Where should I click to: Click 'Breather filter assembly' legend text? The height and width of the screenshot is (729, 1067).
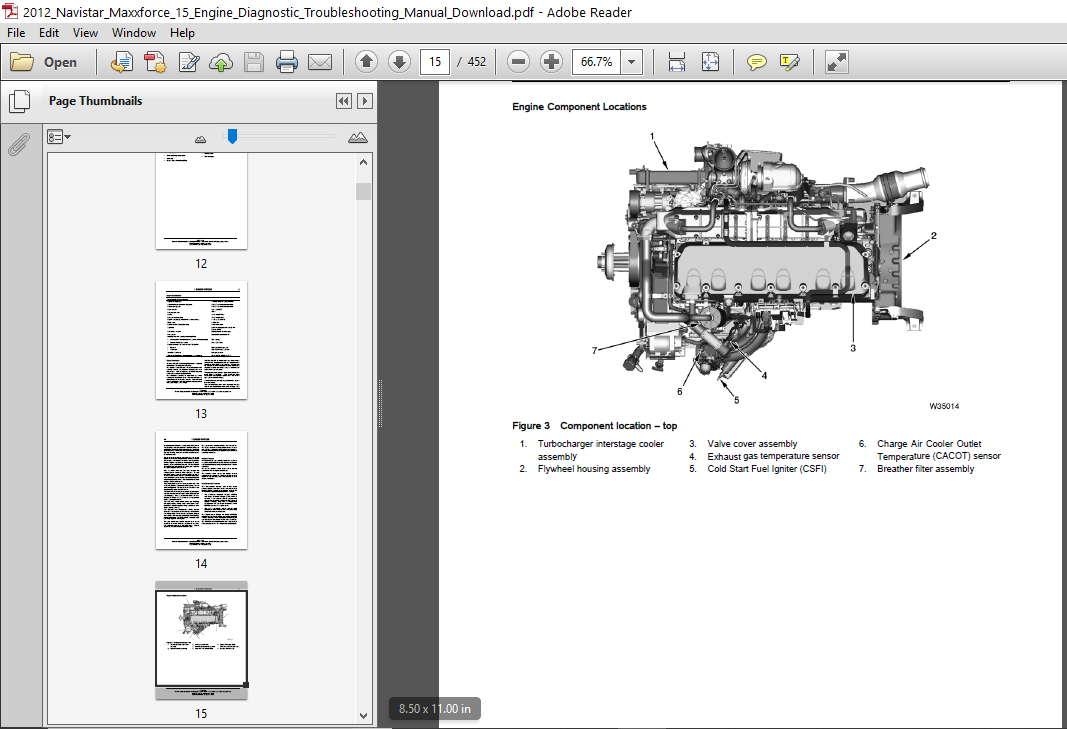coord(925,469)
